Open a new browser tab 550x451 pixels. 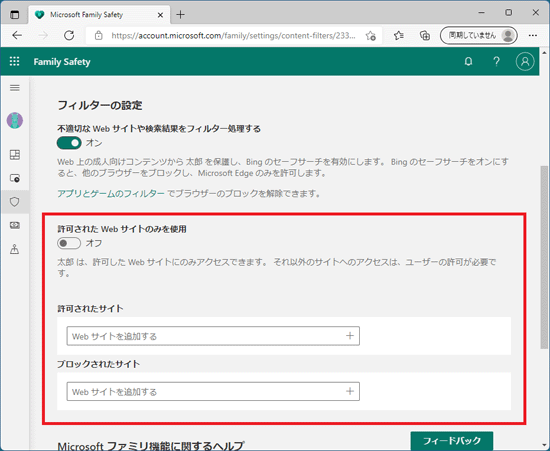180,15
